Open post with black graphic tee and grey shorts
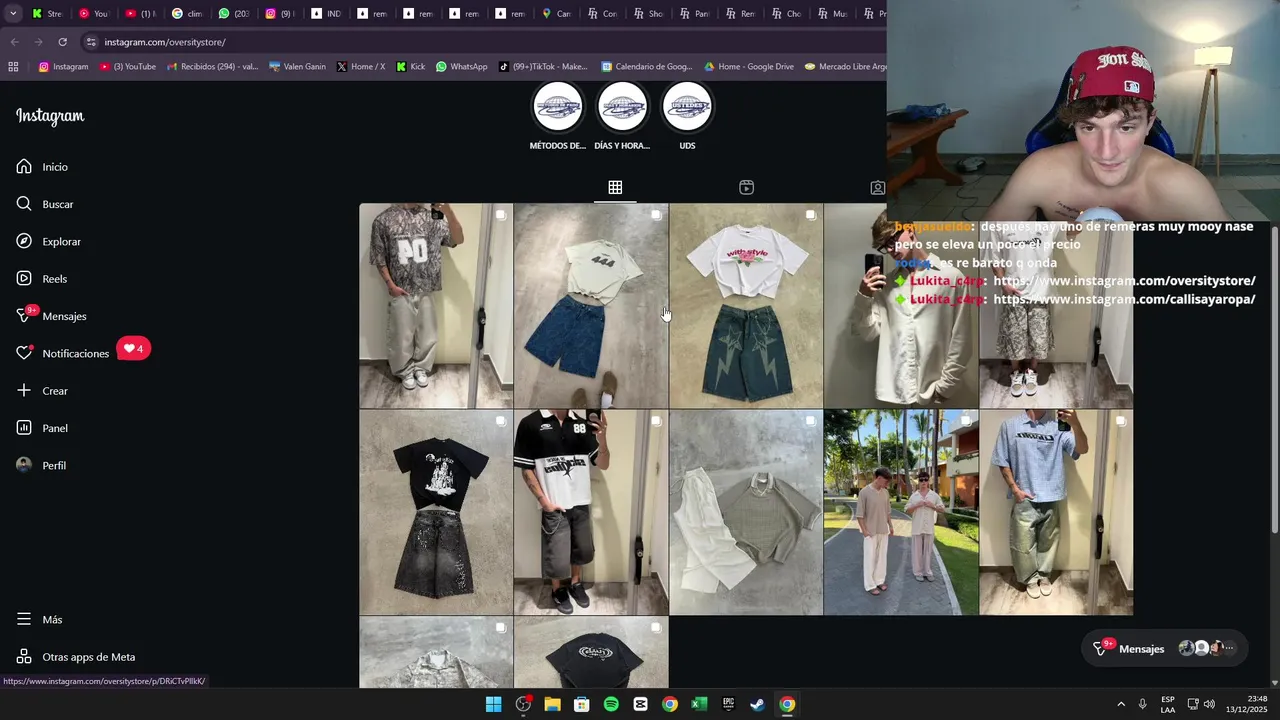Viewport: 1280px width, 720px height. pyautogui.click(x=436, y=512)
